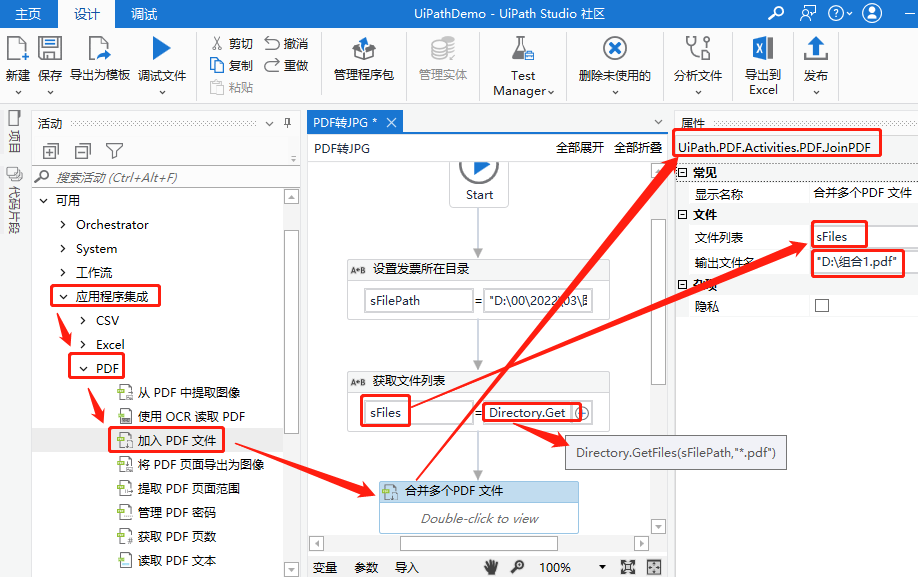Open the Start node in workflow
This screenshot has height=577, width=918.
(x=479, y=183)
